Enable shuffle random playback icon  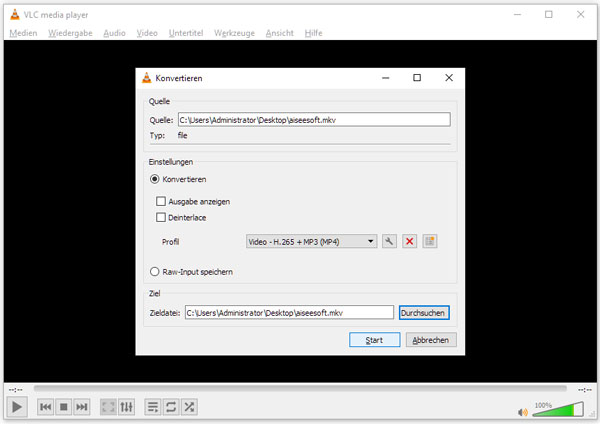(x=189, y=407)
